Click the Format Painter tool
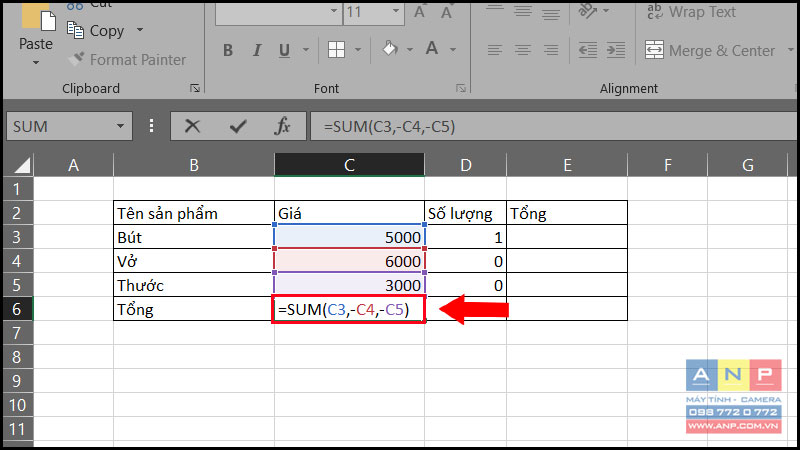The height and width of the screenshot is (450, 800). point(127,60)
